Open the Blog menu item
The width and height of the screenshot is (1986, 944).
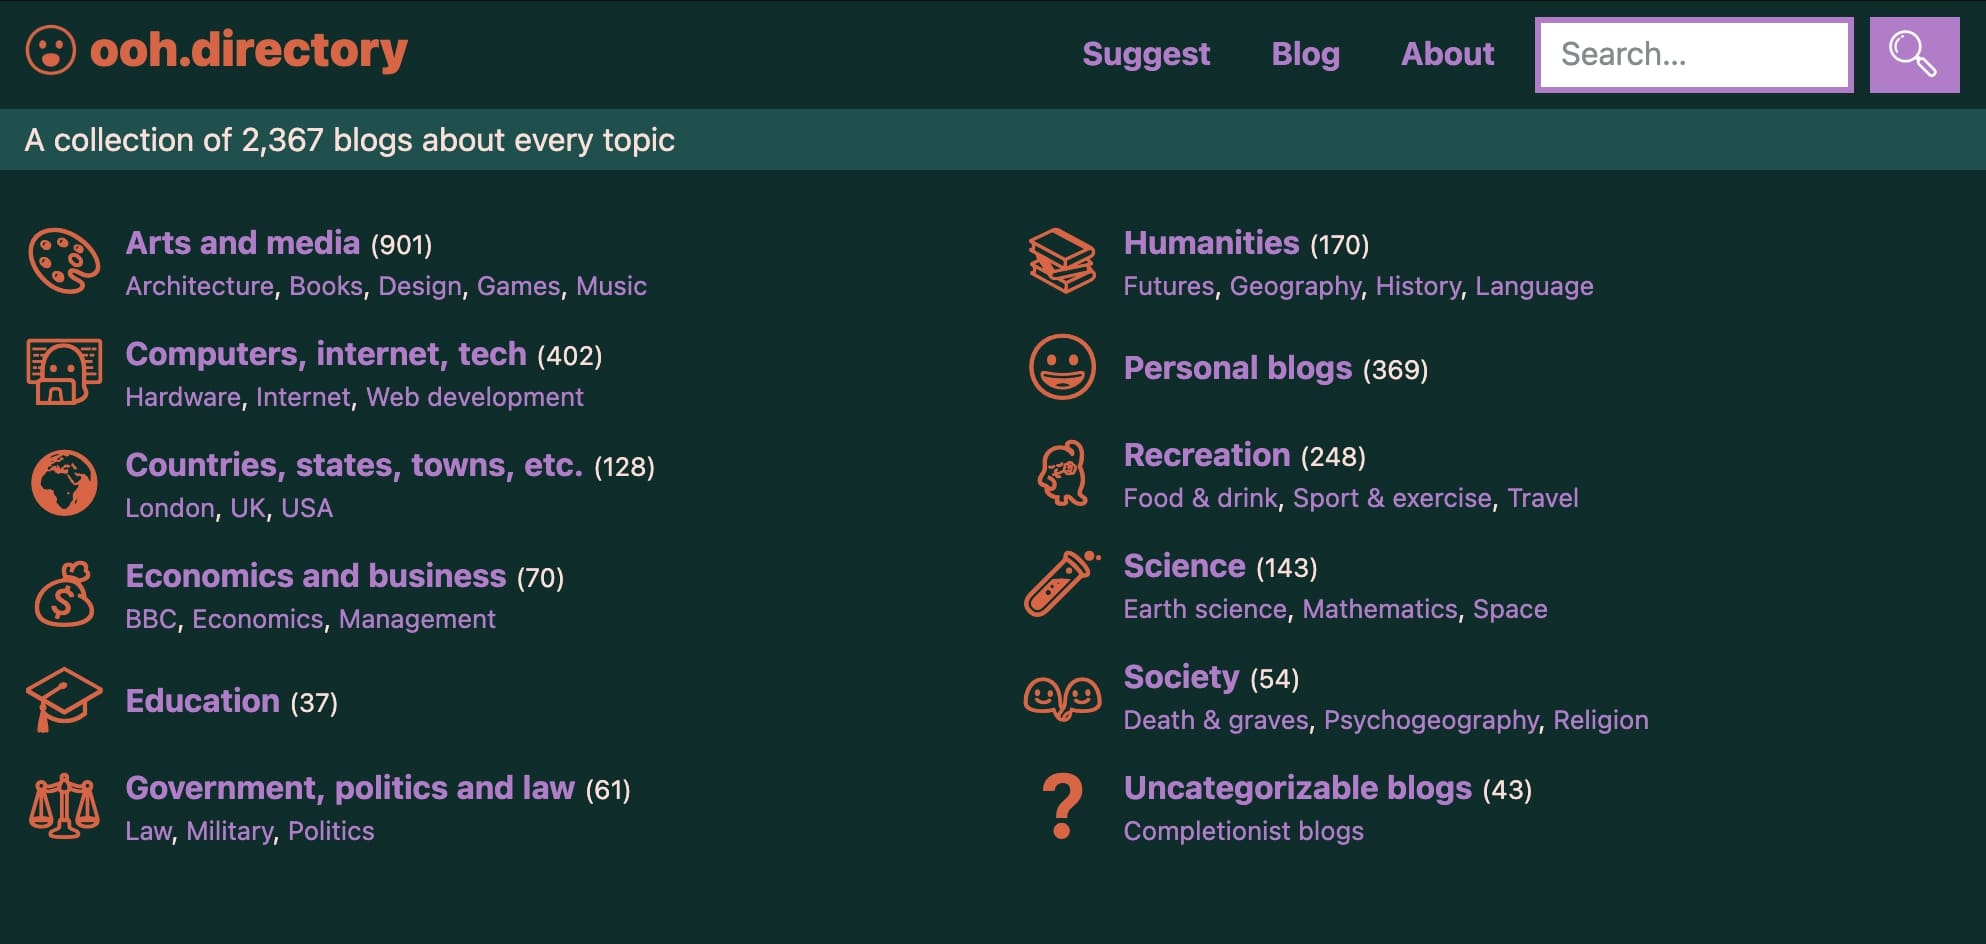pos(1305,55)
